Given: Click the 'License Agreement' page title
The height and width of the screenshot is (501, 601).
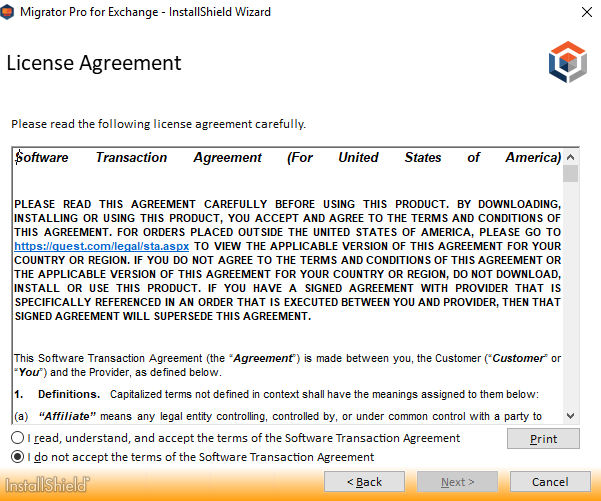Looking at the screenshot, I should [94, 63].
